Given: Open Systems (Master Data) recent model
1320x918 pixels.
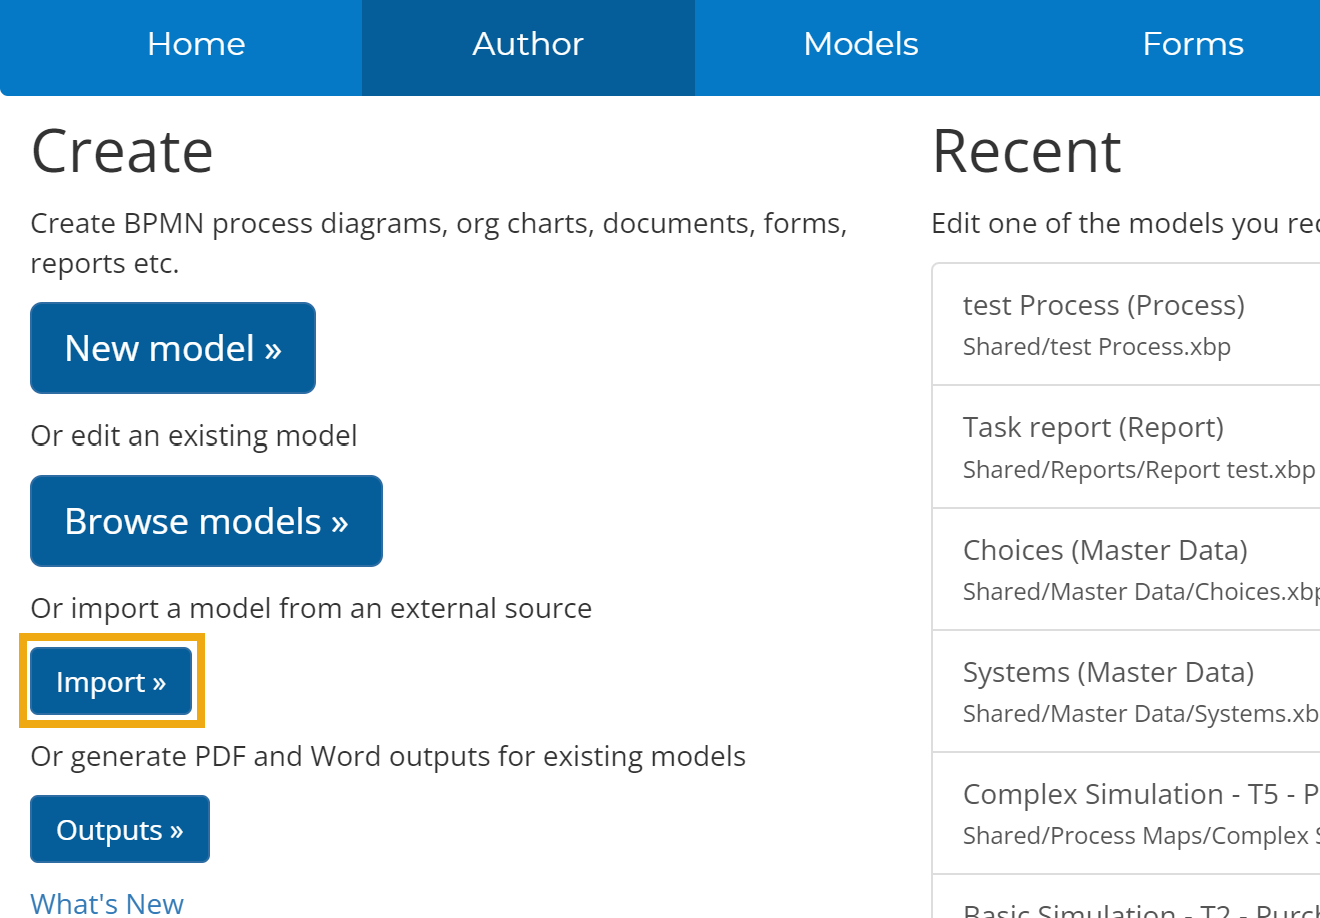Looking at the screenshot, I should (1108, 672).
